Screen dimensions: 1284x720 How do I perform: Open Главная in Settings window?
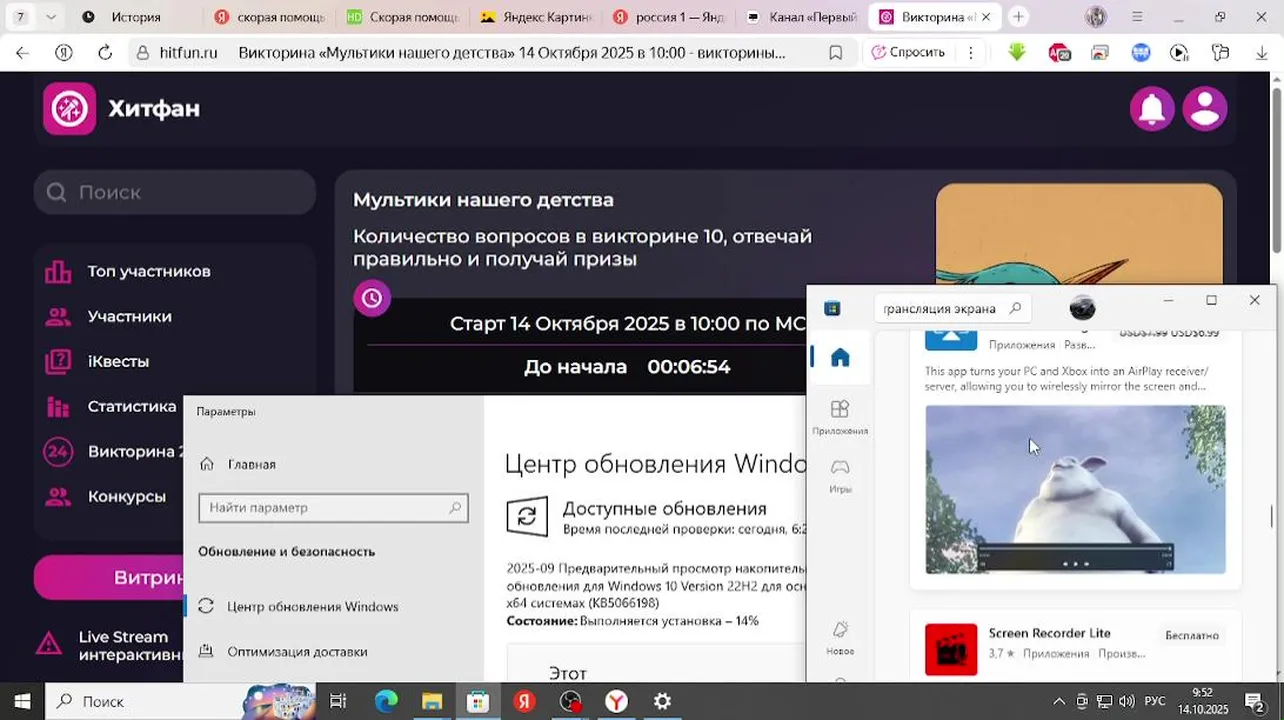point(237,464)
